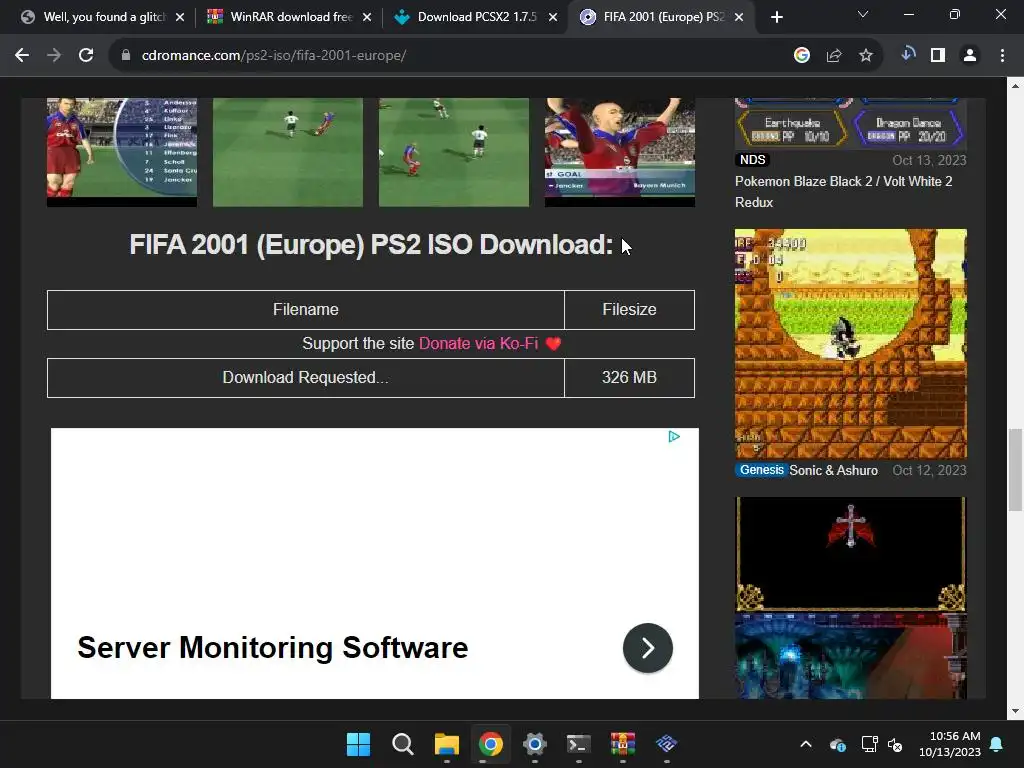
Task: Open PCSX2 app from taskbar
Action: pyautogui.click(x=666, y=744)
